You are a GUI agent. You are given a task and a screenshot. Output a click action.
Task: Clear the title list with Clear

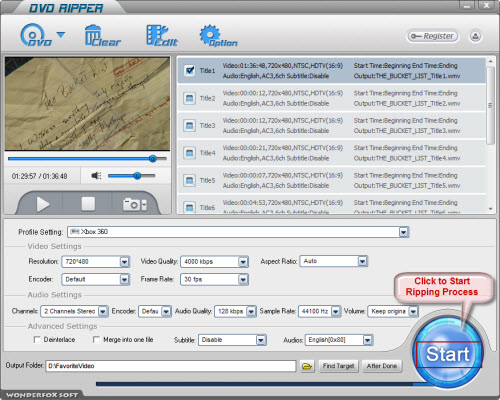click(102, 35)
